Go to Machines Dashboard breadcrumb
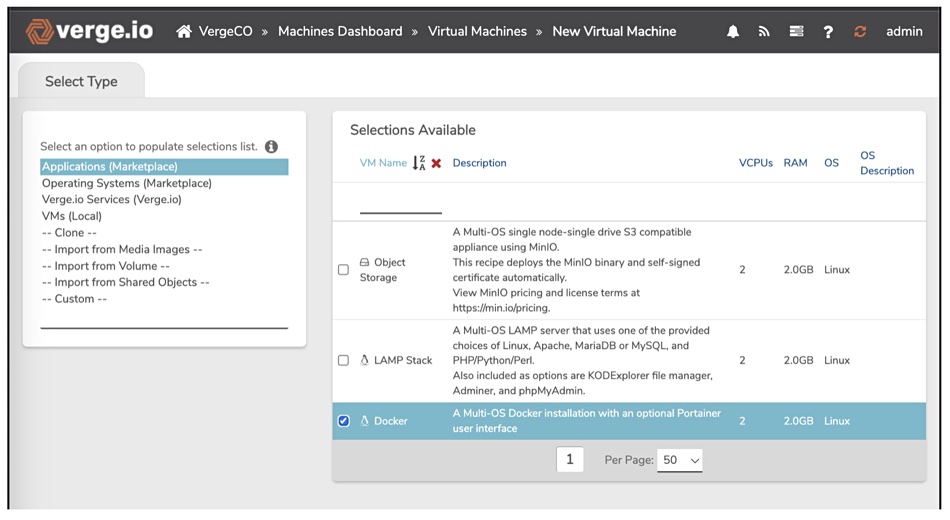950x520 pixels. (340, 32)
